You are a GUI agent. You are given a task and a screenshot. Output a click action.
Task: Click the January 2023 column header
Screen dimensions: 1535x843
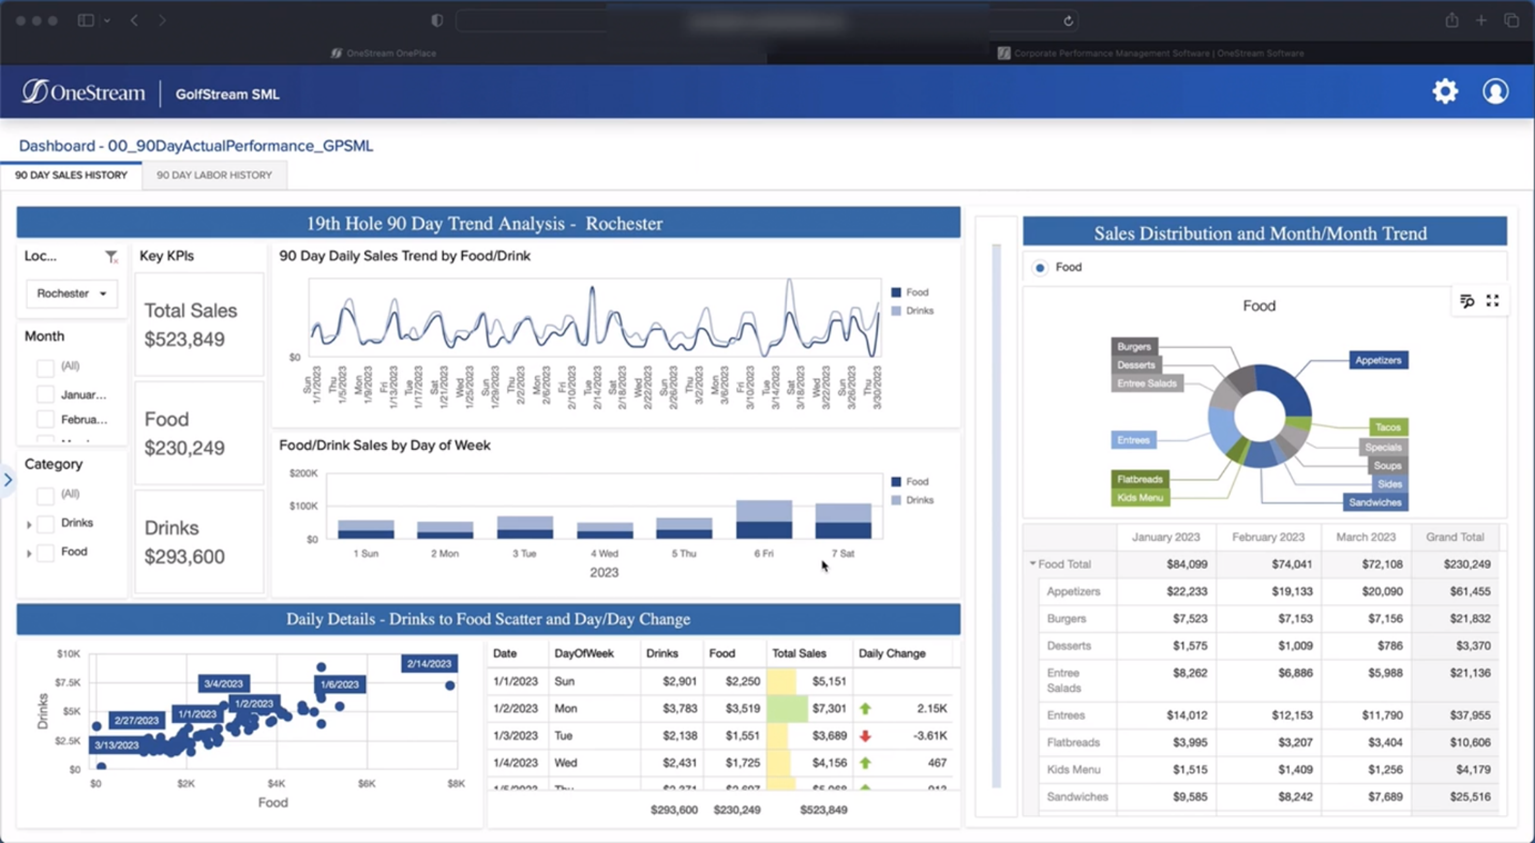pyautogui.click(x=1166, y=537)
